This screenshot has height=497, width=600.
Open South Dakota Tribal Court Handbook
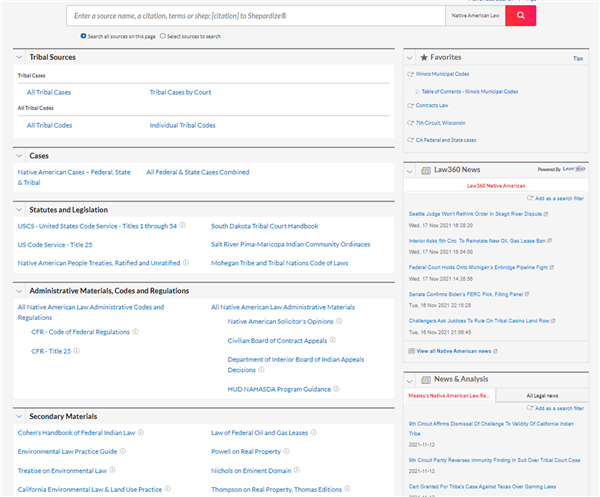pyautogui.click(x=264, y=226)
